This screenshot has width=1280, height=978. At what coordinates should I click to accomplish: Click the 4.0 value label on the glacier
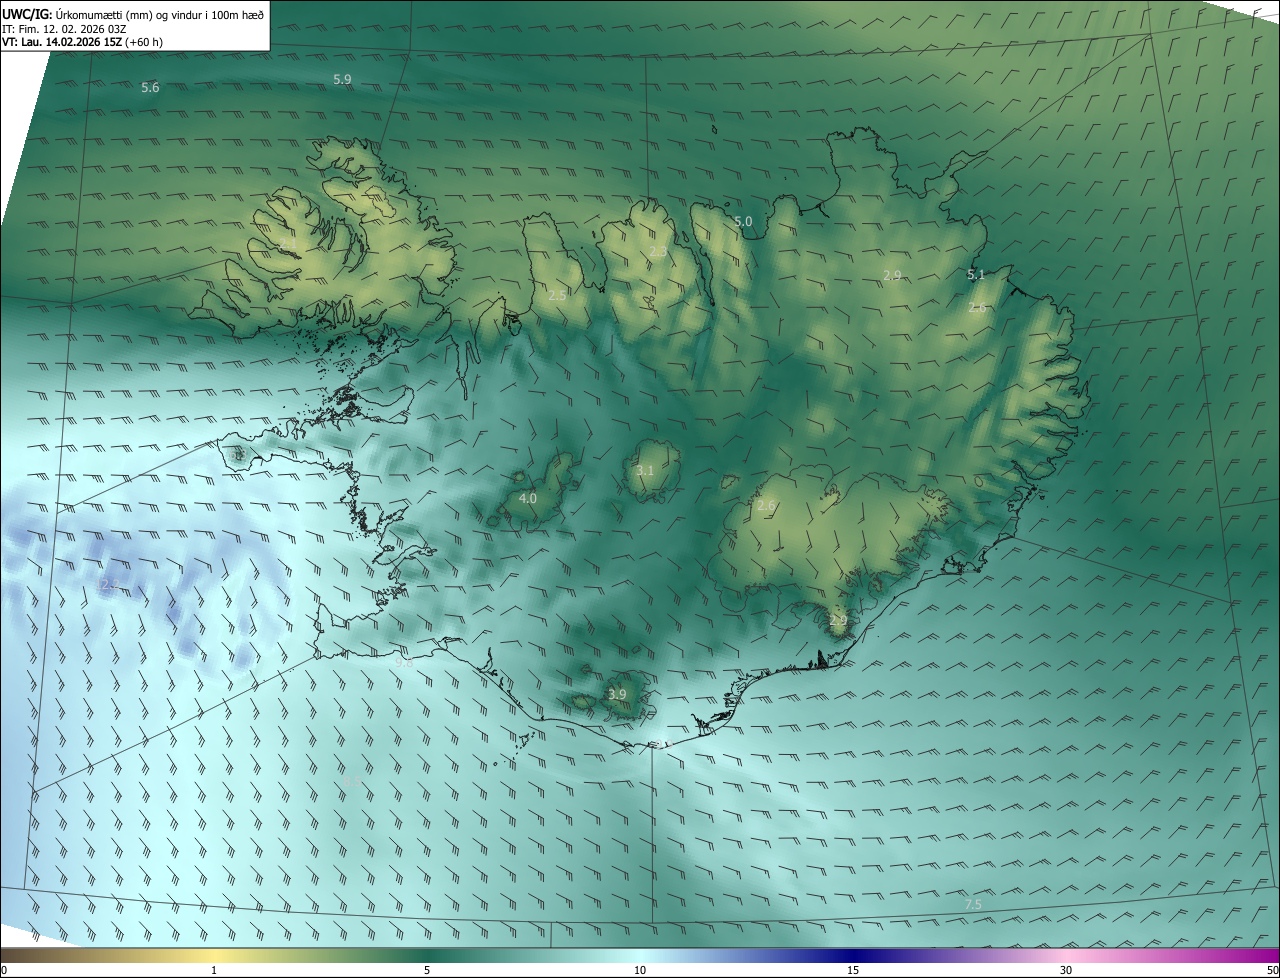pos(528,498)
